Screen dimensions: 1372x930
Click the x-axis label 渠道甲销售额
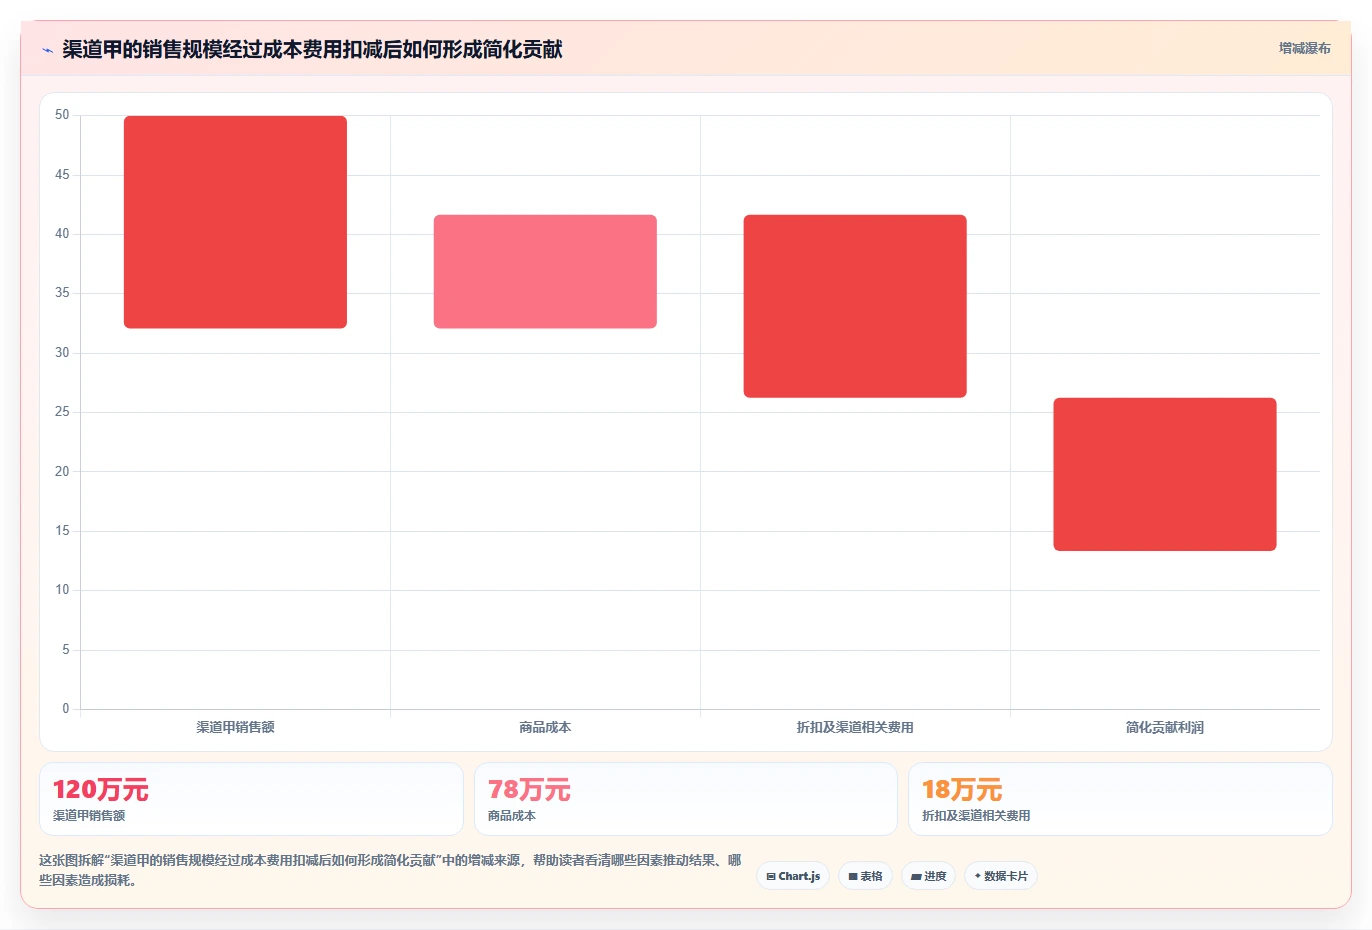(x=235, y=727)
